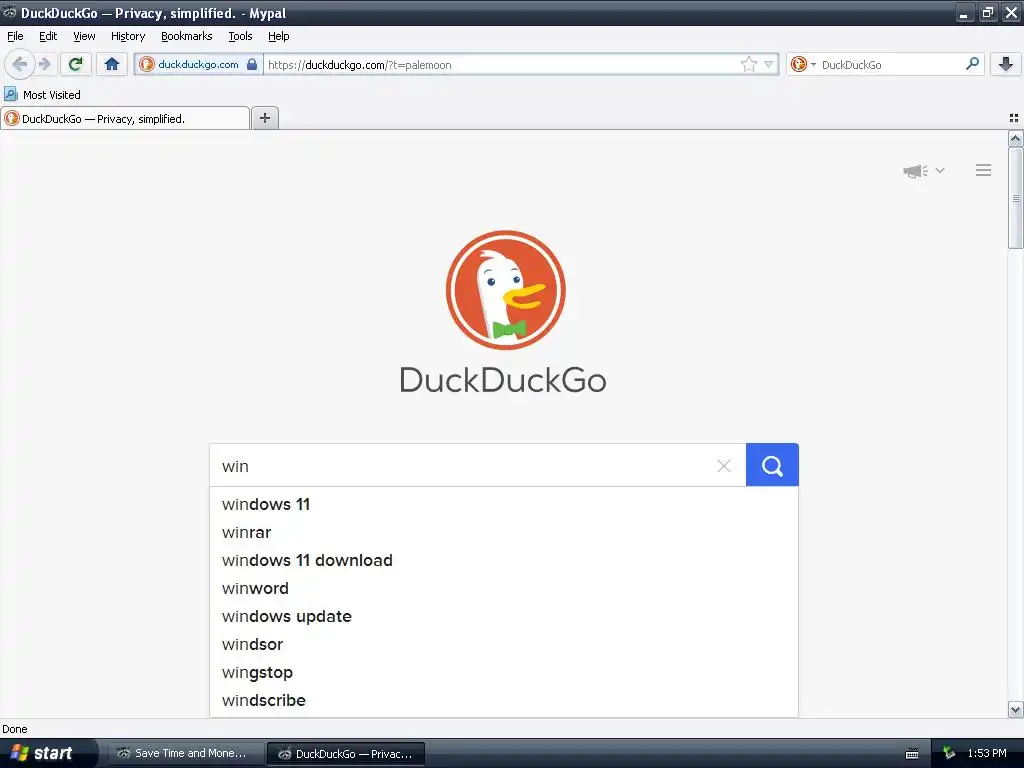Click the magnifier icon in browser search box

point(972,64)
